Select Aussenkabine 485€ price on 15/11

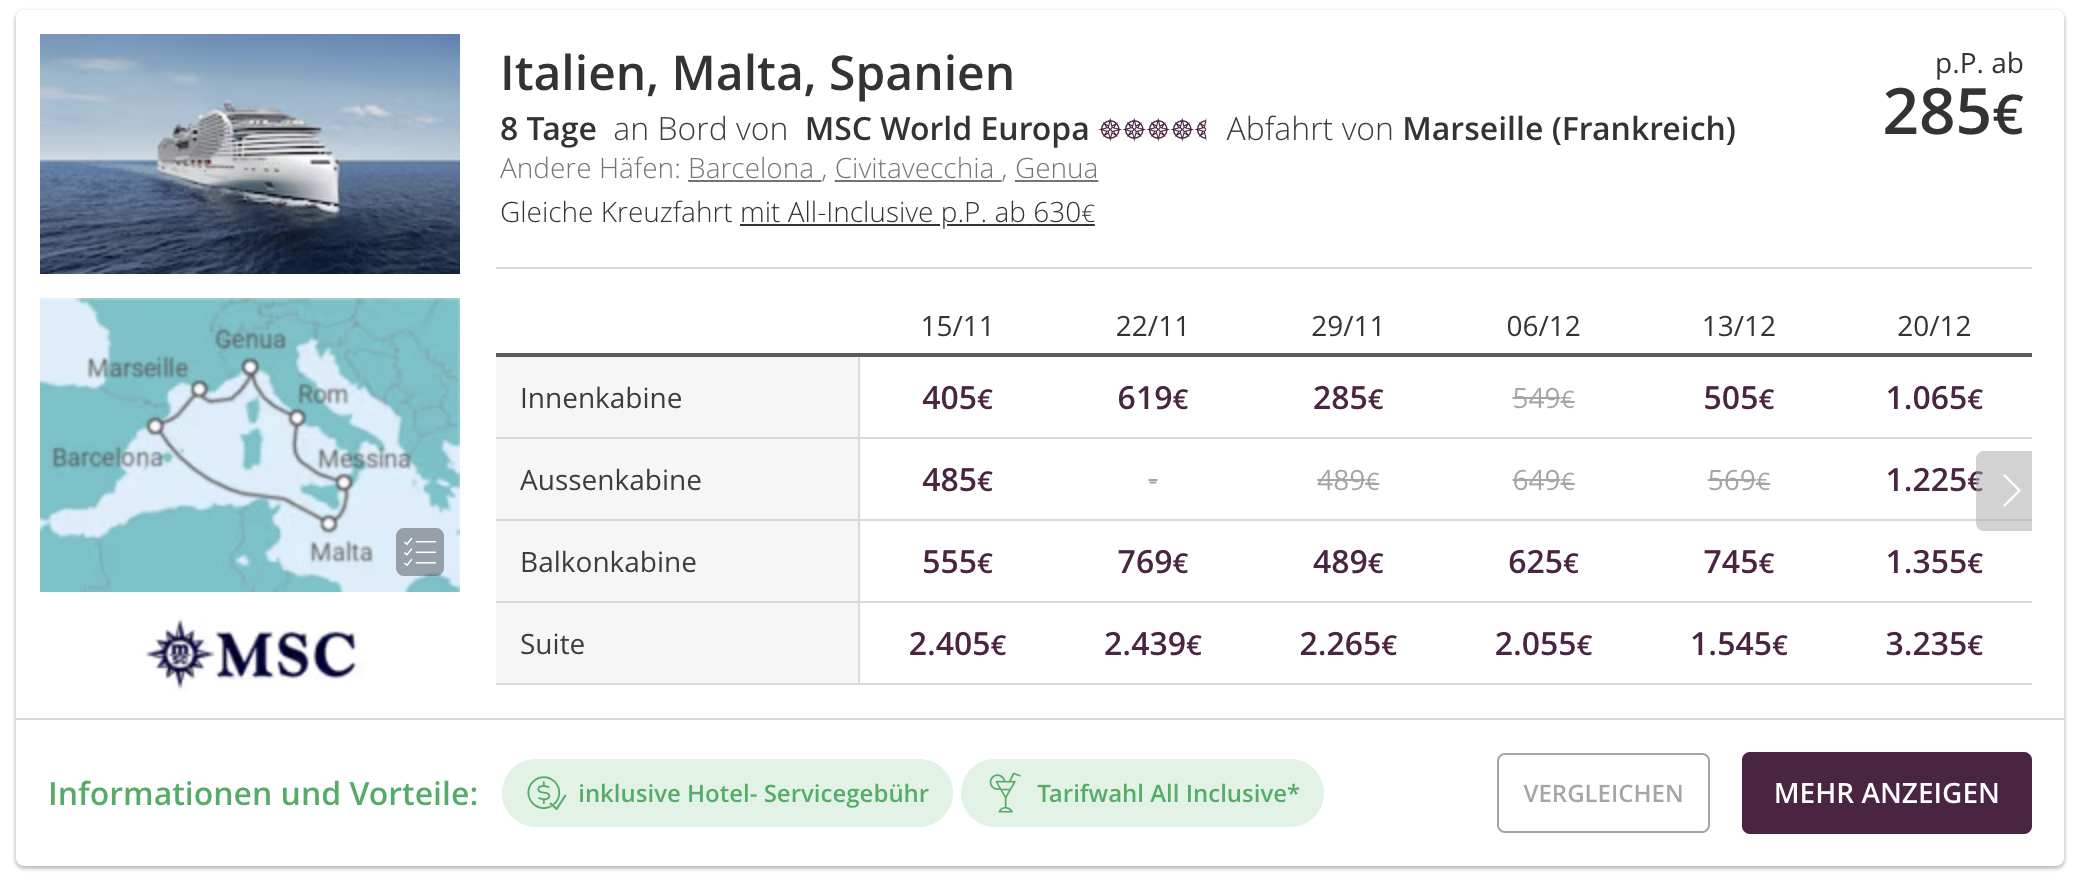pos(957,481)
